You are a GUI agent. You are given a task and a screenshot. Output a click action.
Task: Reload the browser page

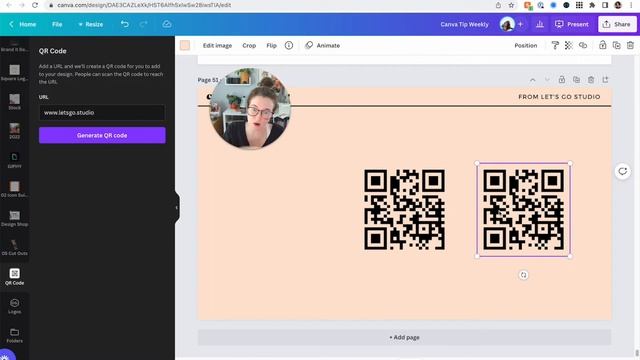[x=35, y=5]
